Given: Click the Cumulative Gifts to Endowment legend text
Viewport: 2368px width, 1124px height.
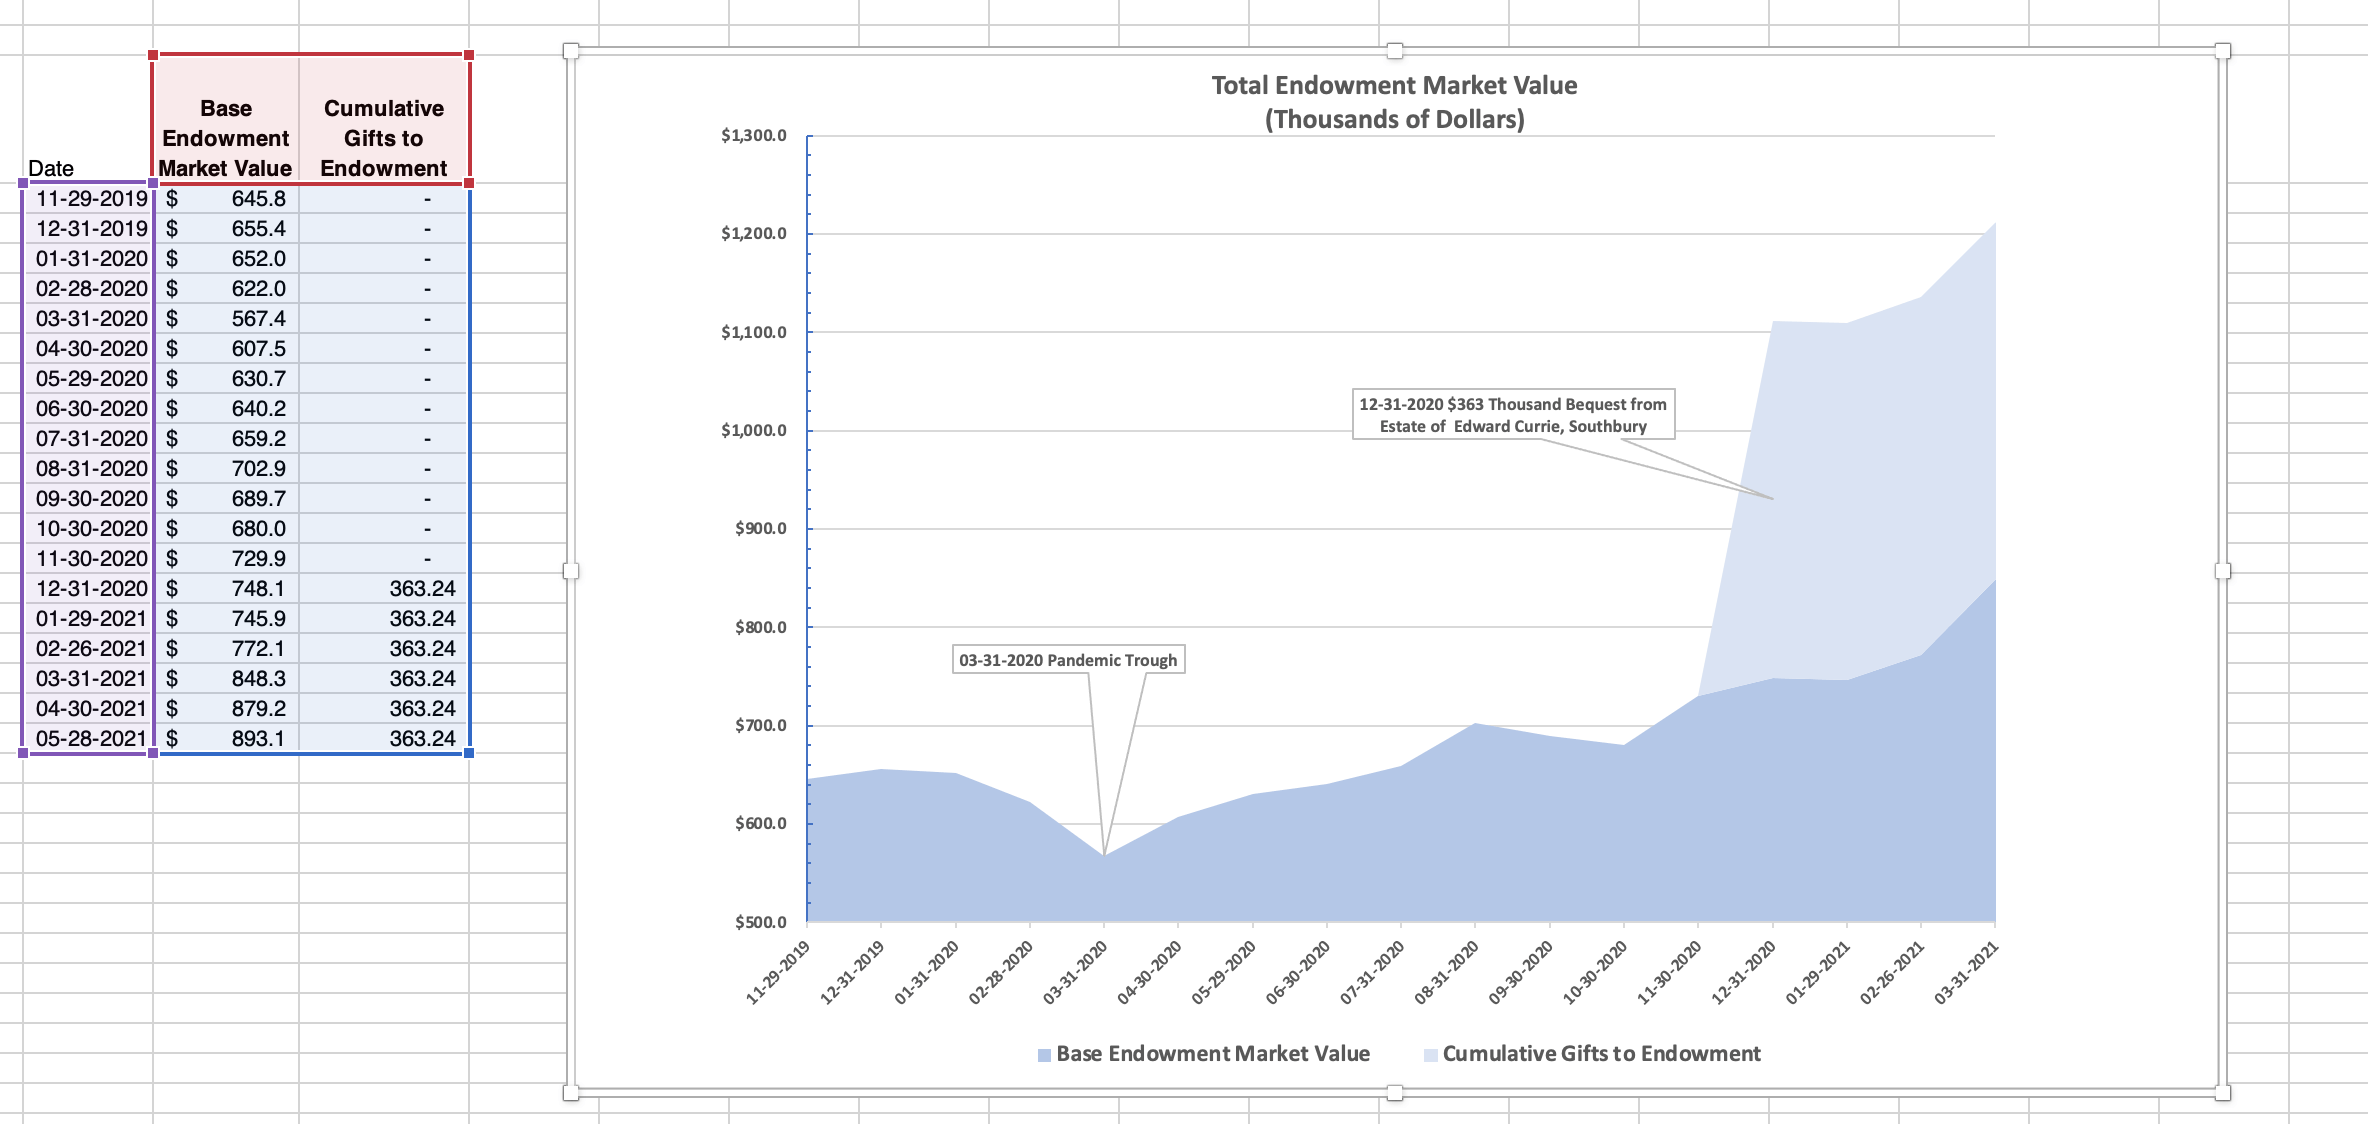Looking at the screenshot, I should 1601,1054.
